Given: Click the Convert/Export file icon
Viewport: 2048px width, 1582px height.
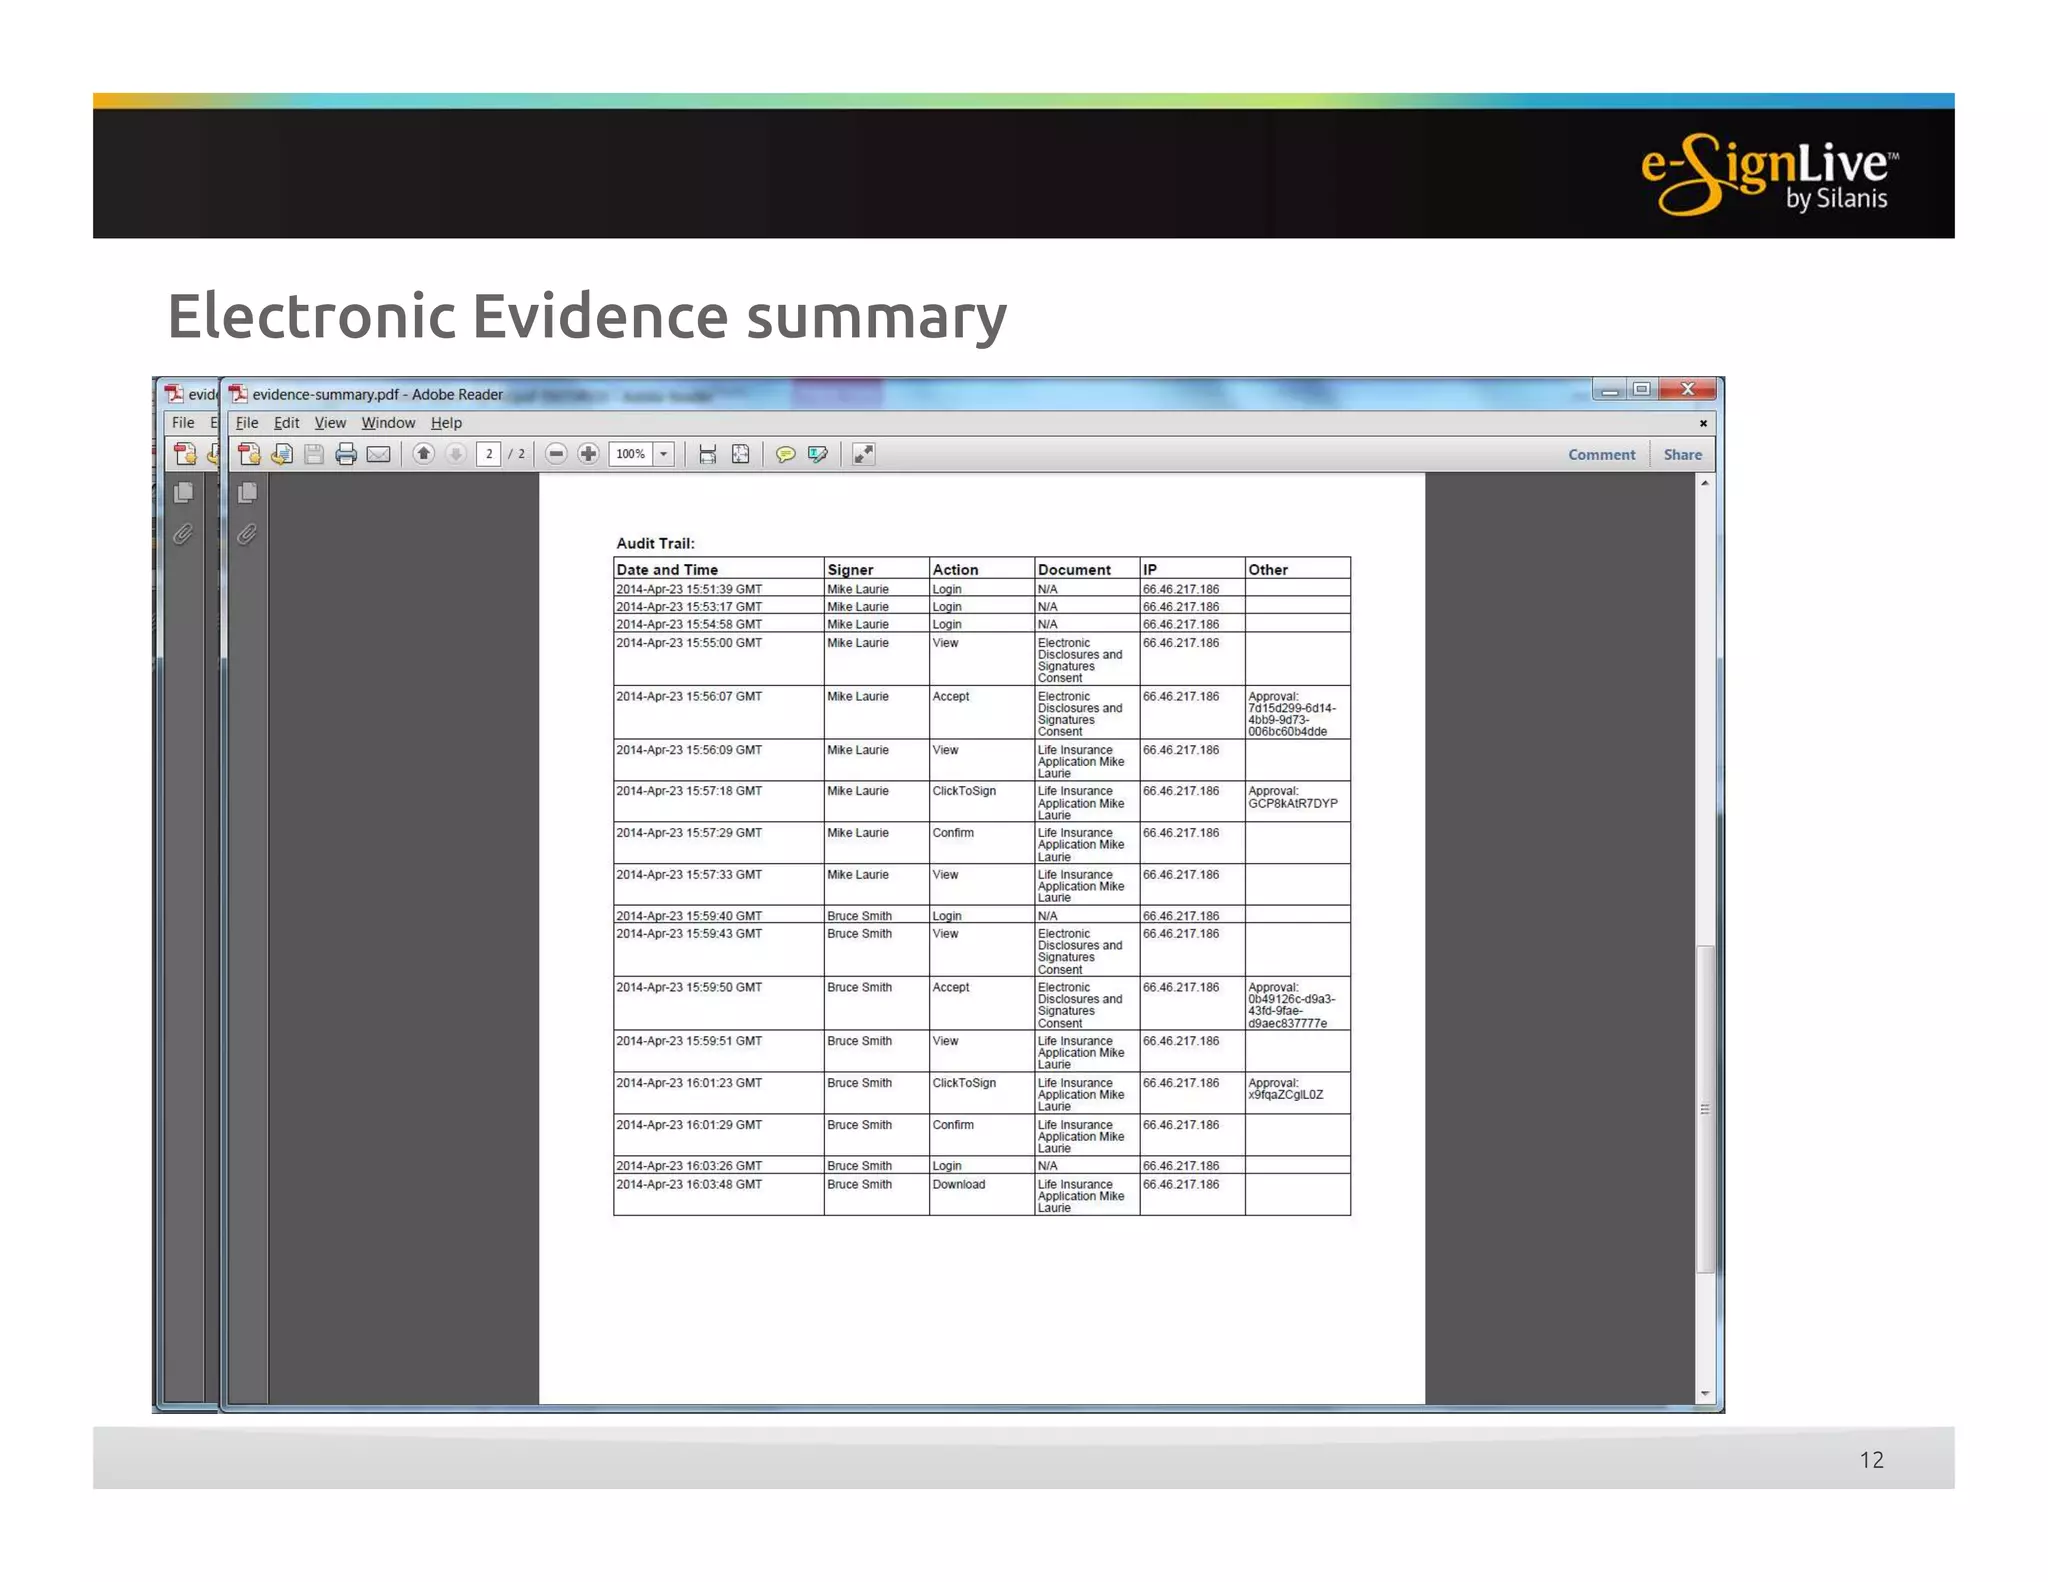Looking at the screenshot, I should 282,455.
